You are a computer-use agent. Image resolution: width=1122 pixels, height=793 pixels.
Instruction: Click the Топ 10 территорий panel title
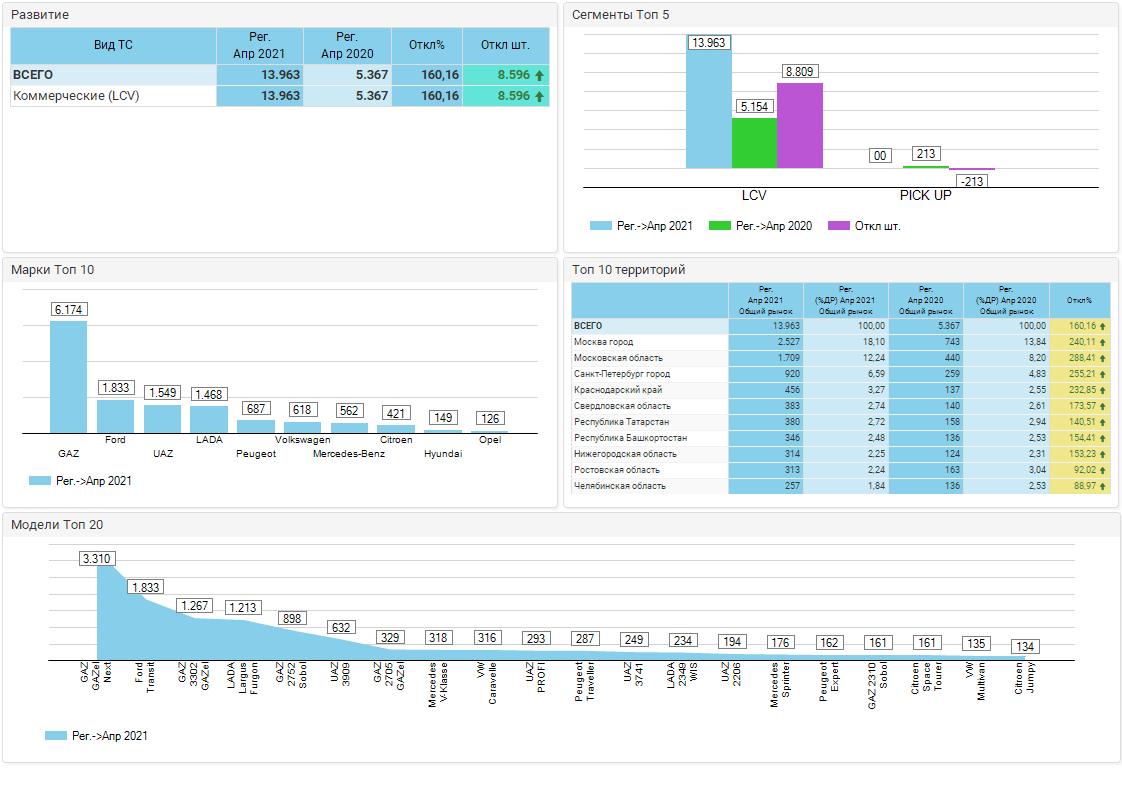pos(628,270)
